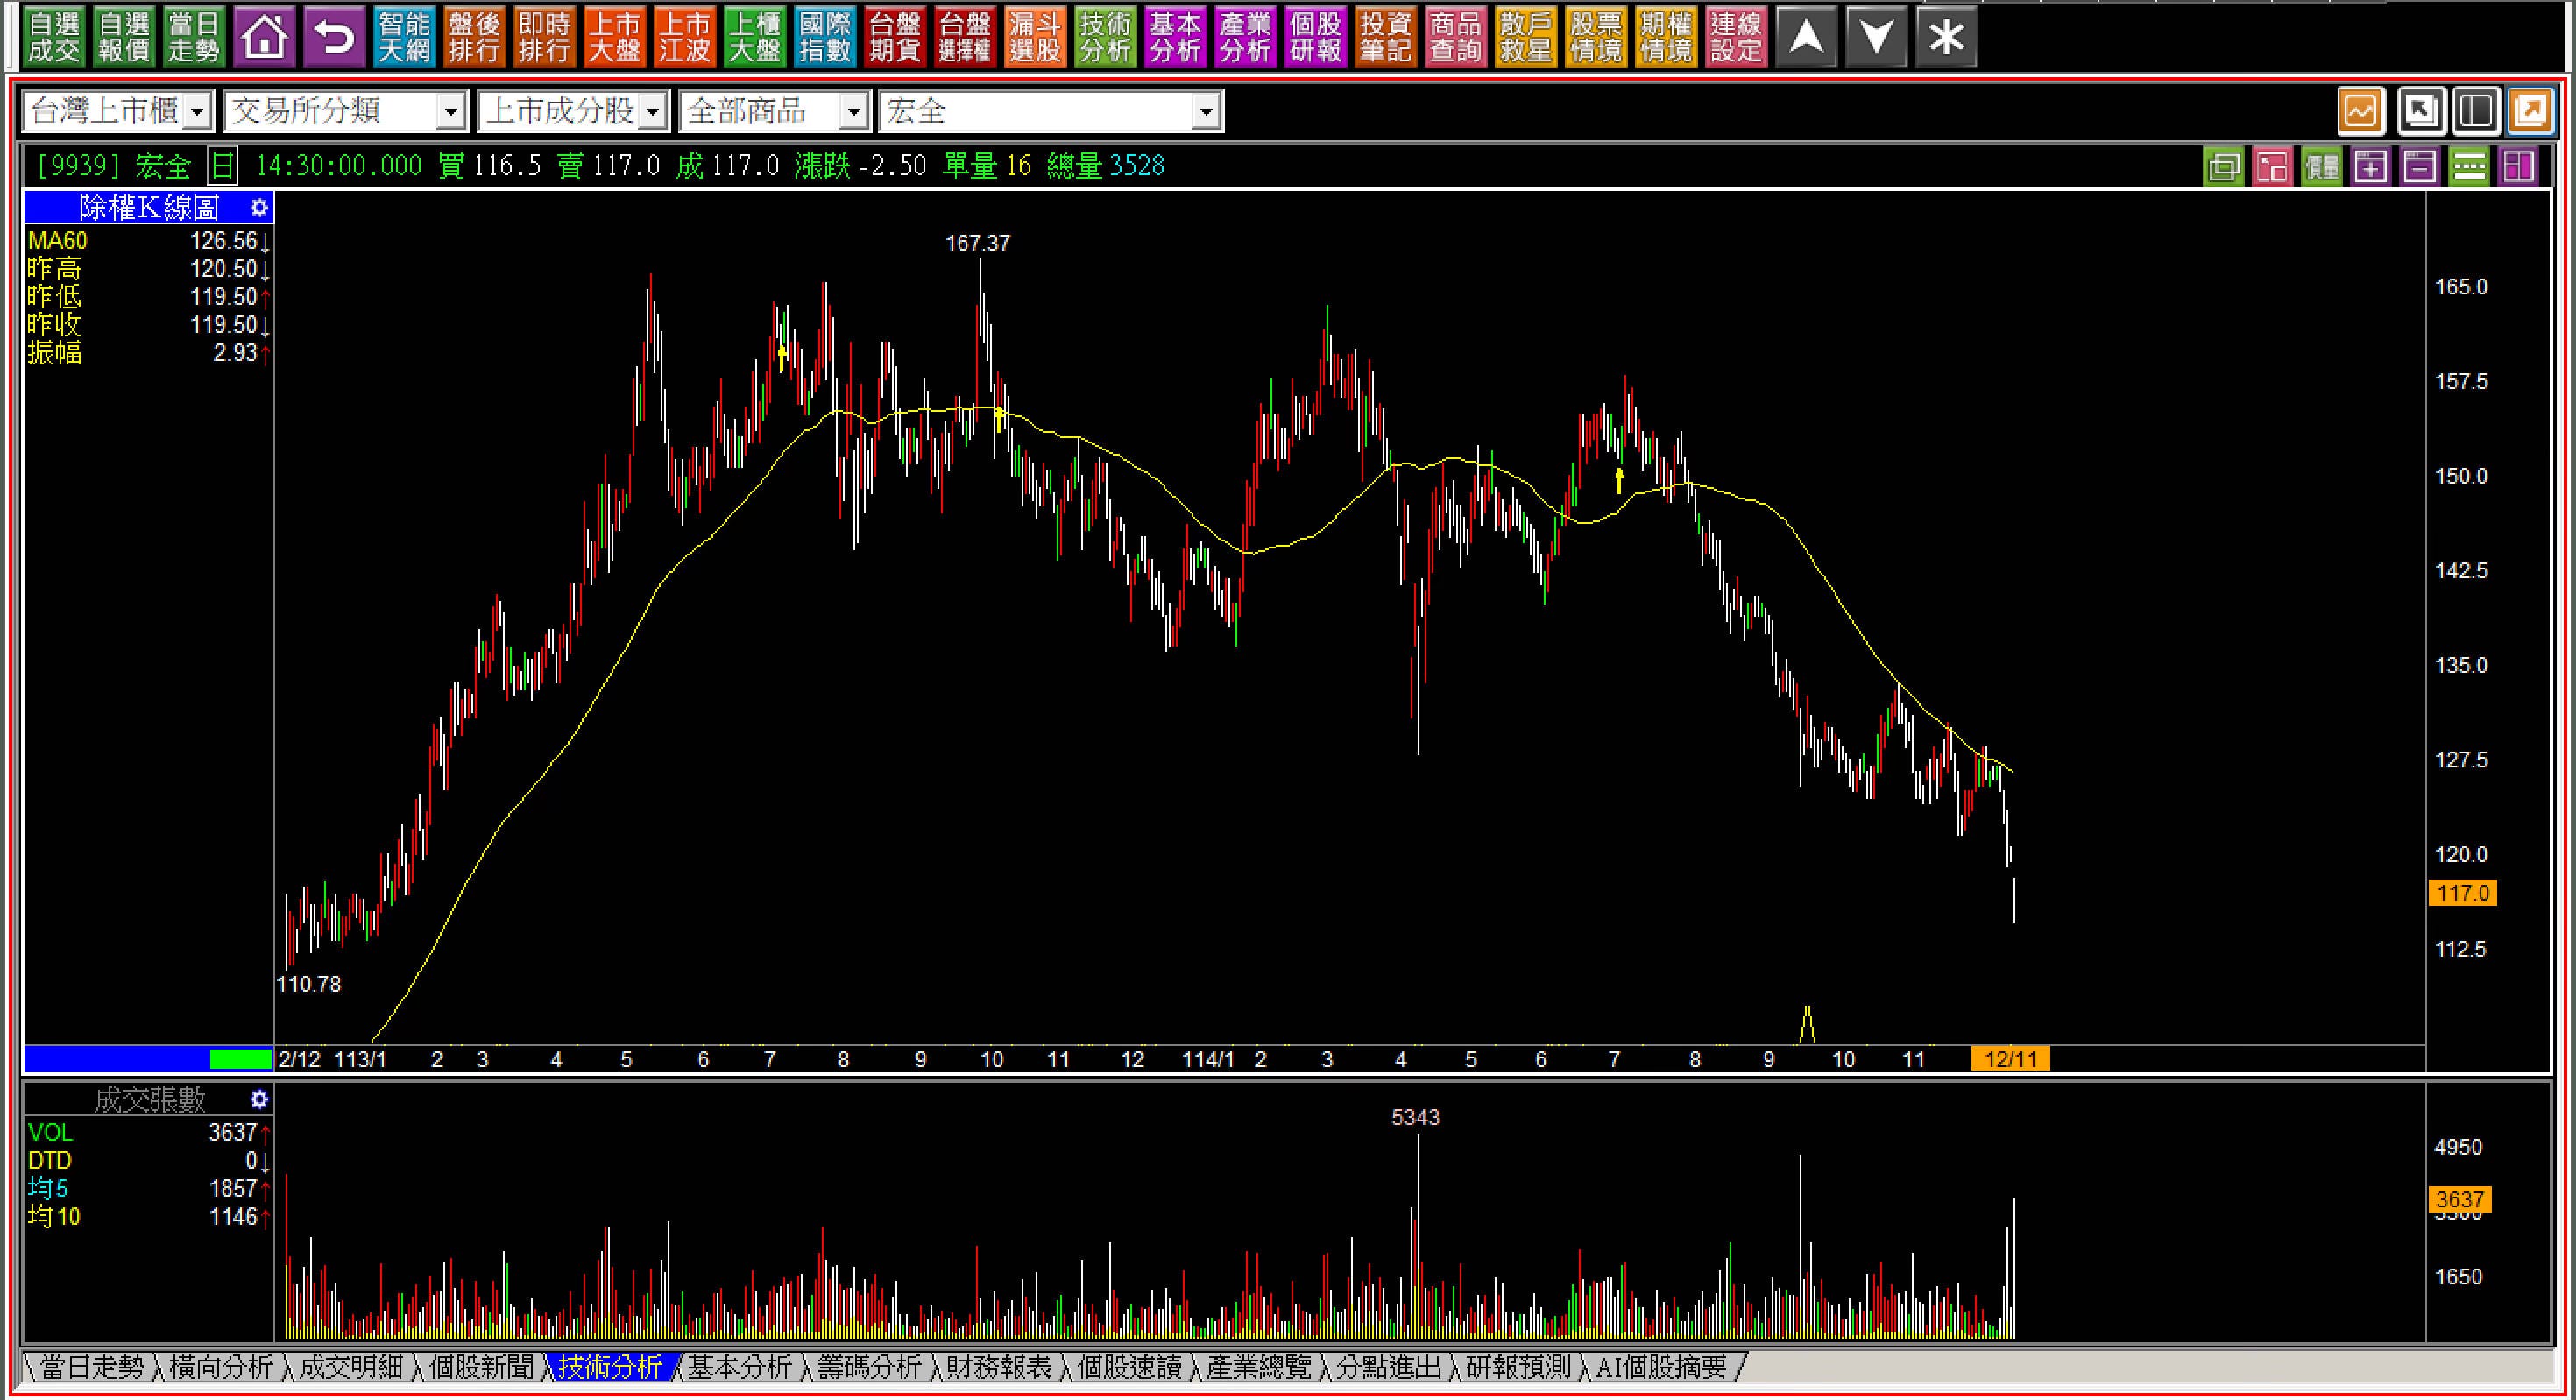Click the purple add-panel plus icon
The width and height of the screenshot is (2576, 1400).
(2371, 167)
